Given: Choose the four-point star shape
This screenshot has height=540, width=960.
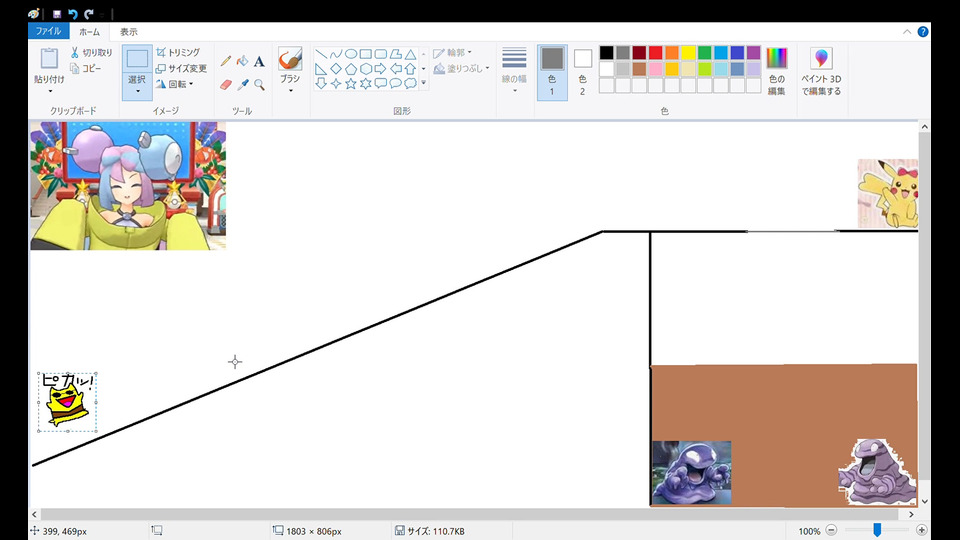Looking at the screenshot, I should click(x=336, y=83).
